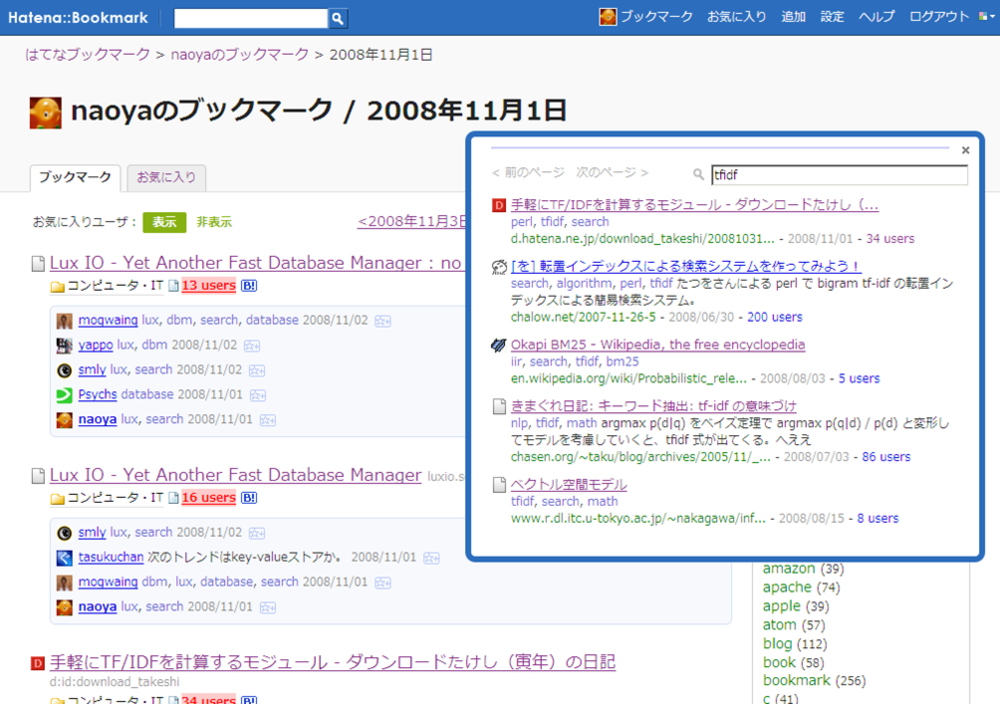Click the red D icon before the bottom 手軽にTF/IDF title
Viewport: 1000px width, 704px height.
point(38,663)
